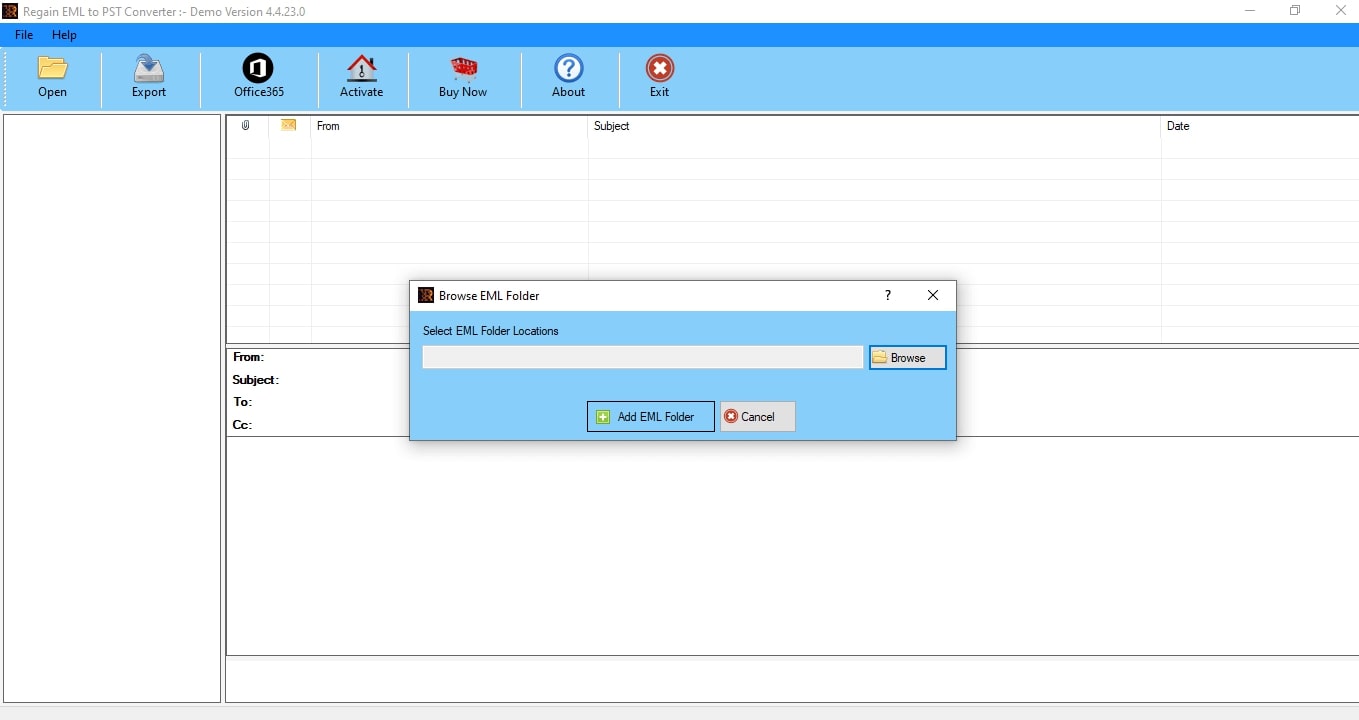
Task: Click the dialog's question mark help button
Action: click(x=887, y=295)
